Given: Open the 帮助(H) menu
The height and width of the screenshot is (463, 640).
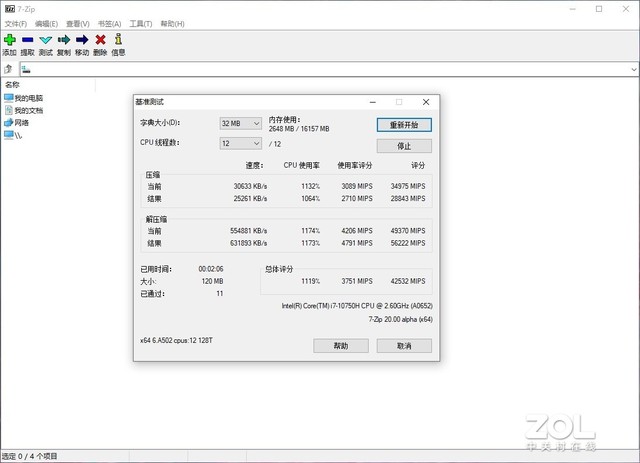Looking at the screenshot, I should 172,24.
